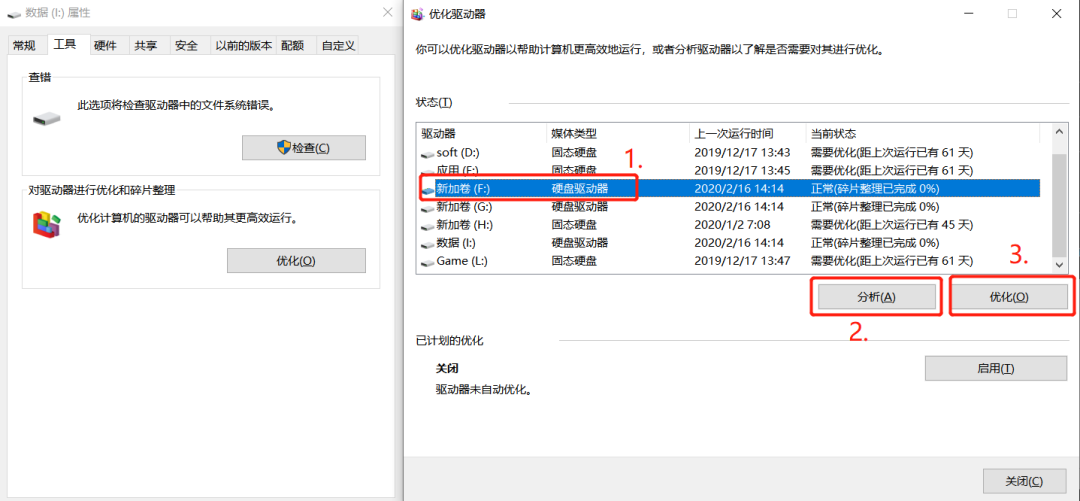Click the 优化驱动器 title bar icon

point(416,13)
